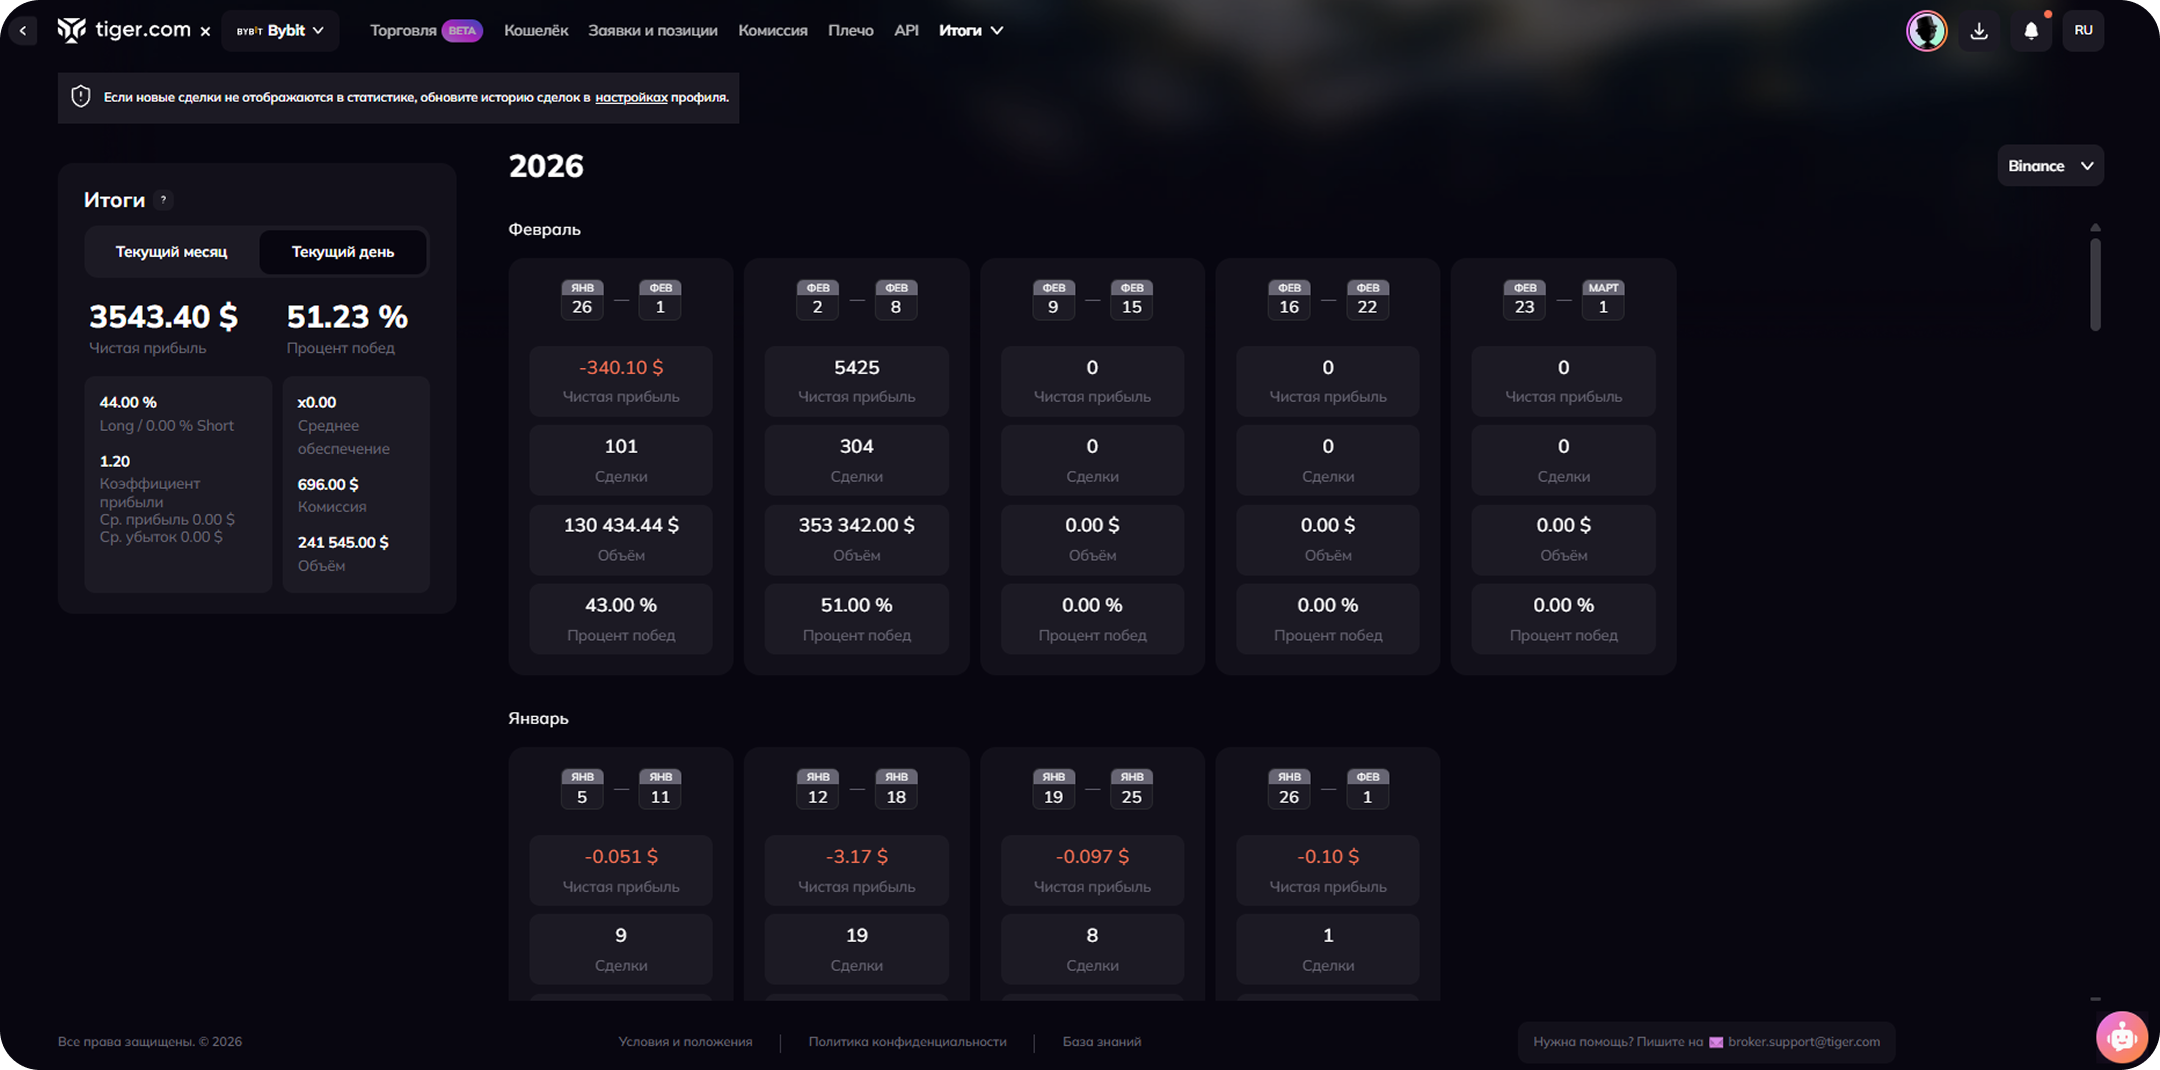Click the back arrow icon

click(x=23, y=31)
